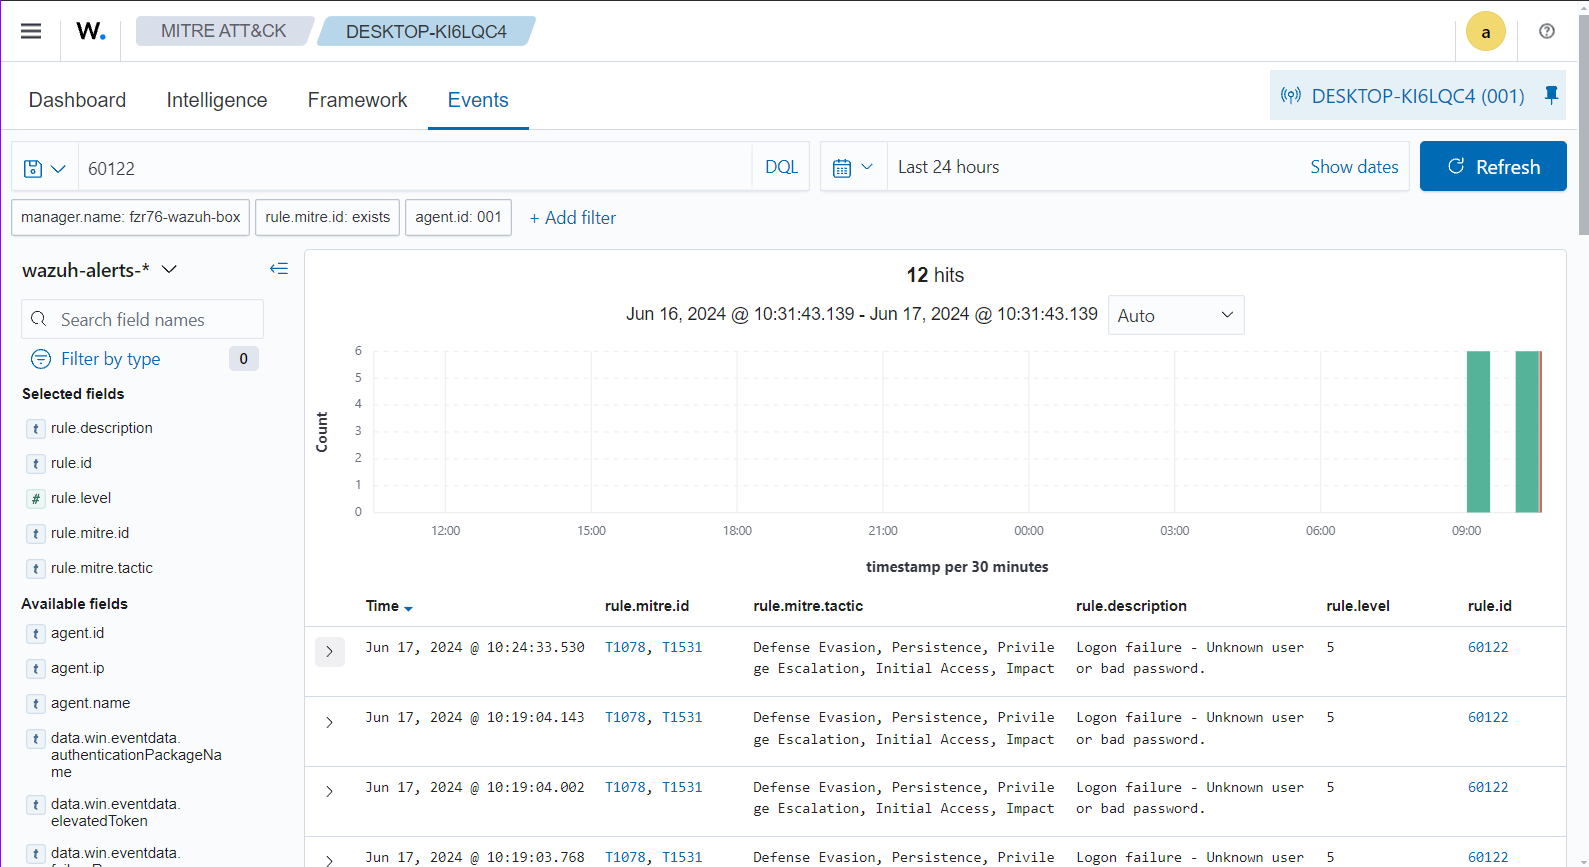Sort by Time column arrow
The width and height of the screenshot is (1589, 867).
tap(408, 608)
